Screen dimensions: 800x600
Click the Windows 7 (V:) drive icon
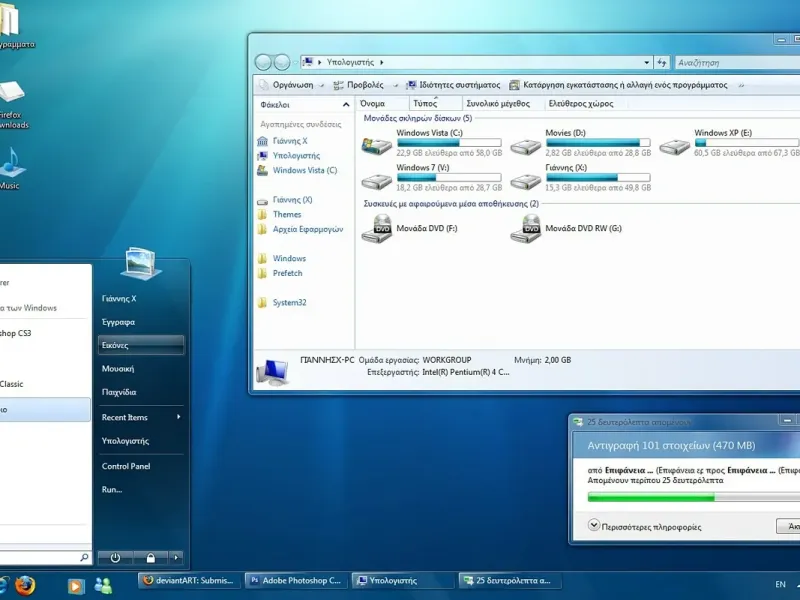click(376, 181)
